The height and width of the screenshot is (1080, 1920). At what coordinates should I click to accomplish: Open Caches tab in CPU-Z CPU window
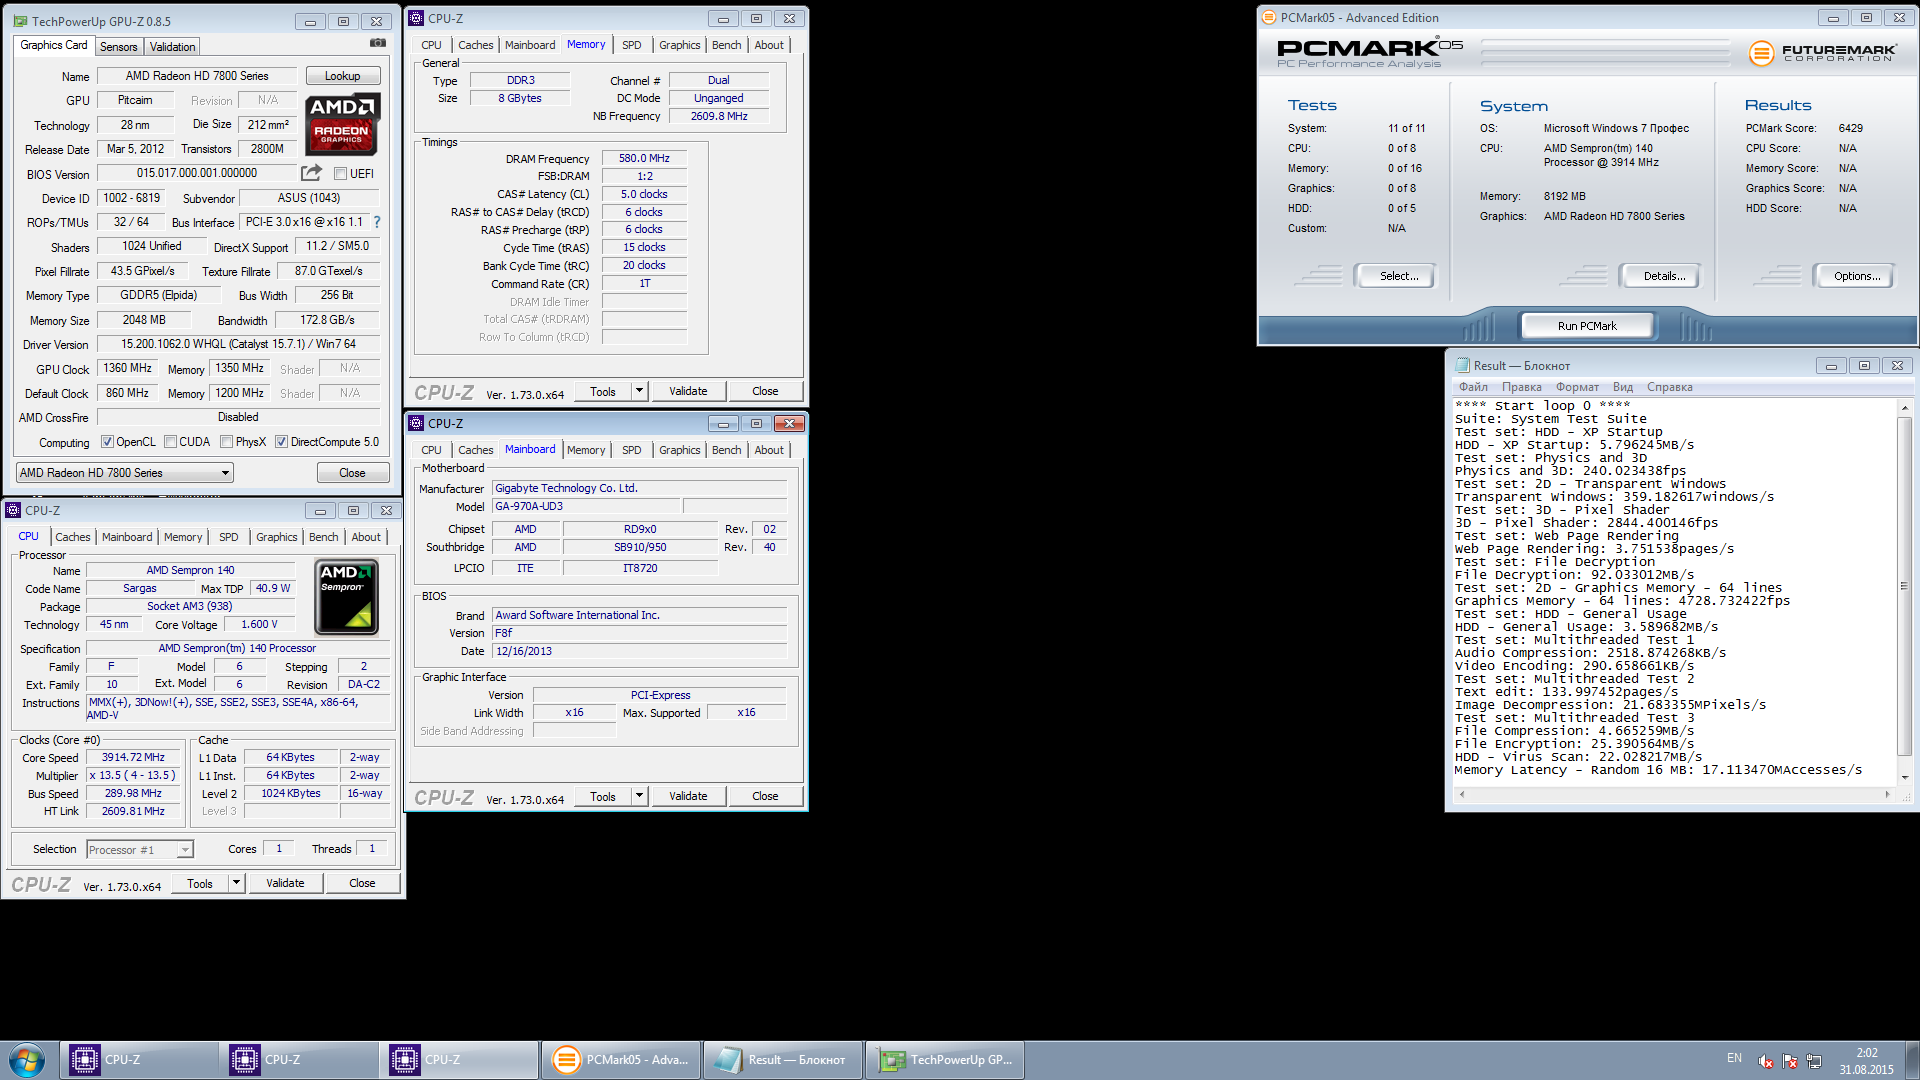pos(73,537)
